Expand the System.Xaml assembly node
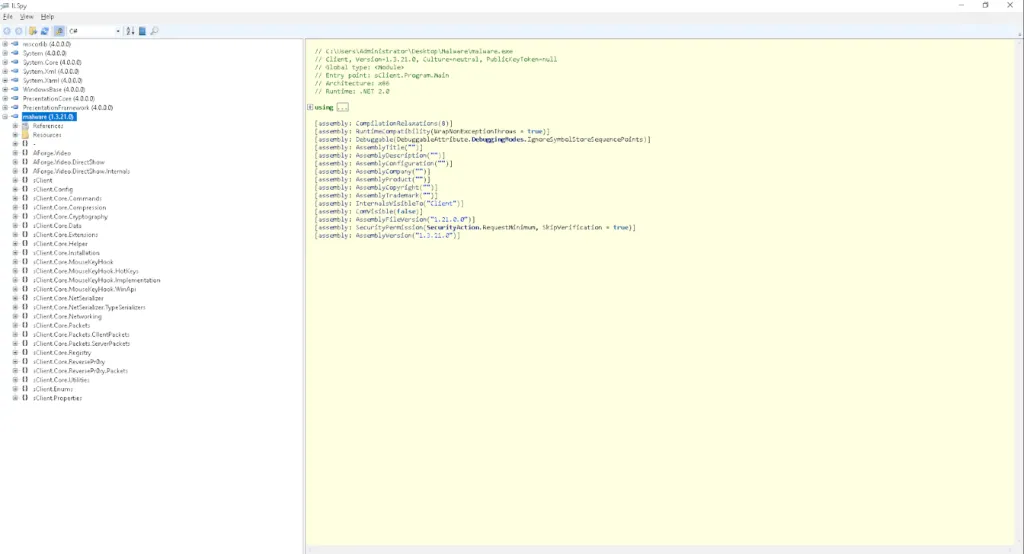Screen dimensions: 1024x554 (x=5, y=80)
